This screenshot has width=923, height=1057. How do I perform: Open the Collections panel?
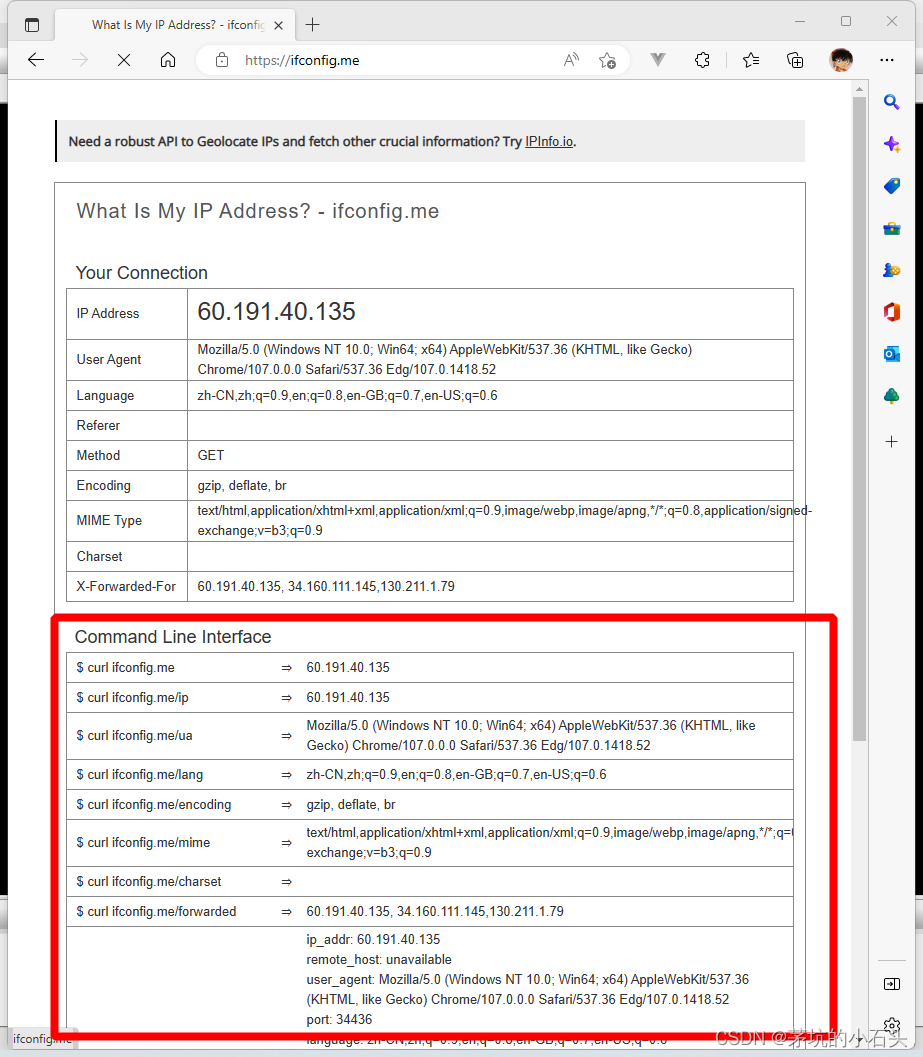[x=795, y=60]
